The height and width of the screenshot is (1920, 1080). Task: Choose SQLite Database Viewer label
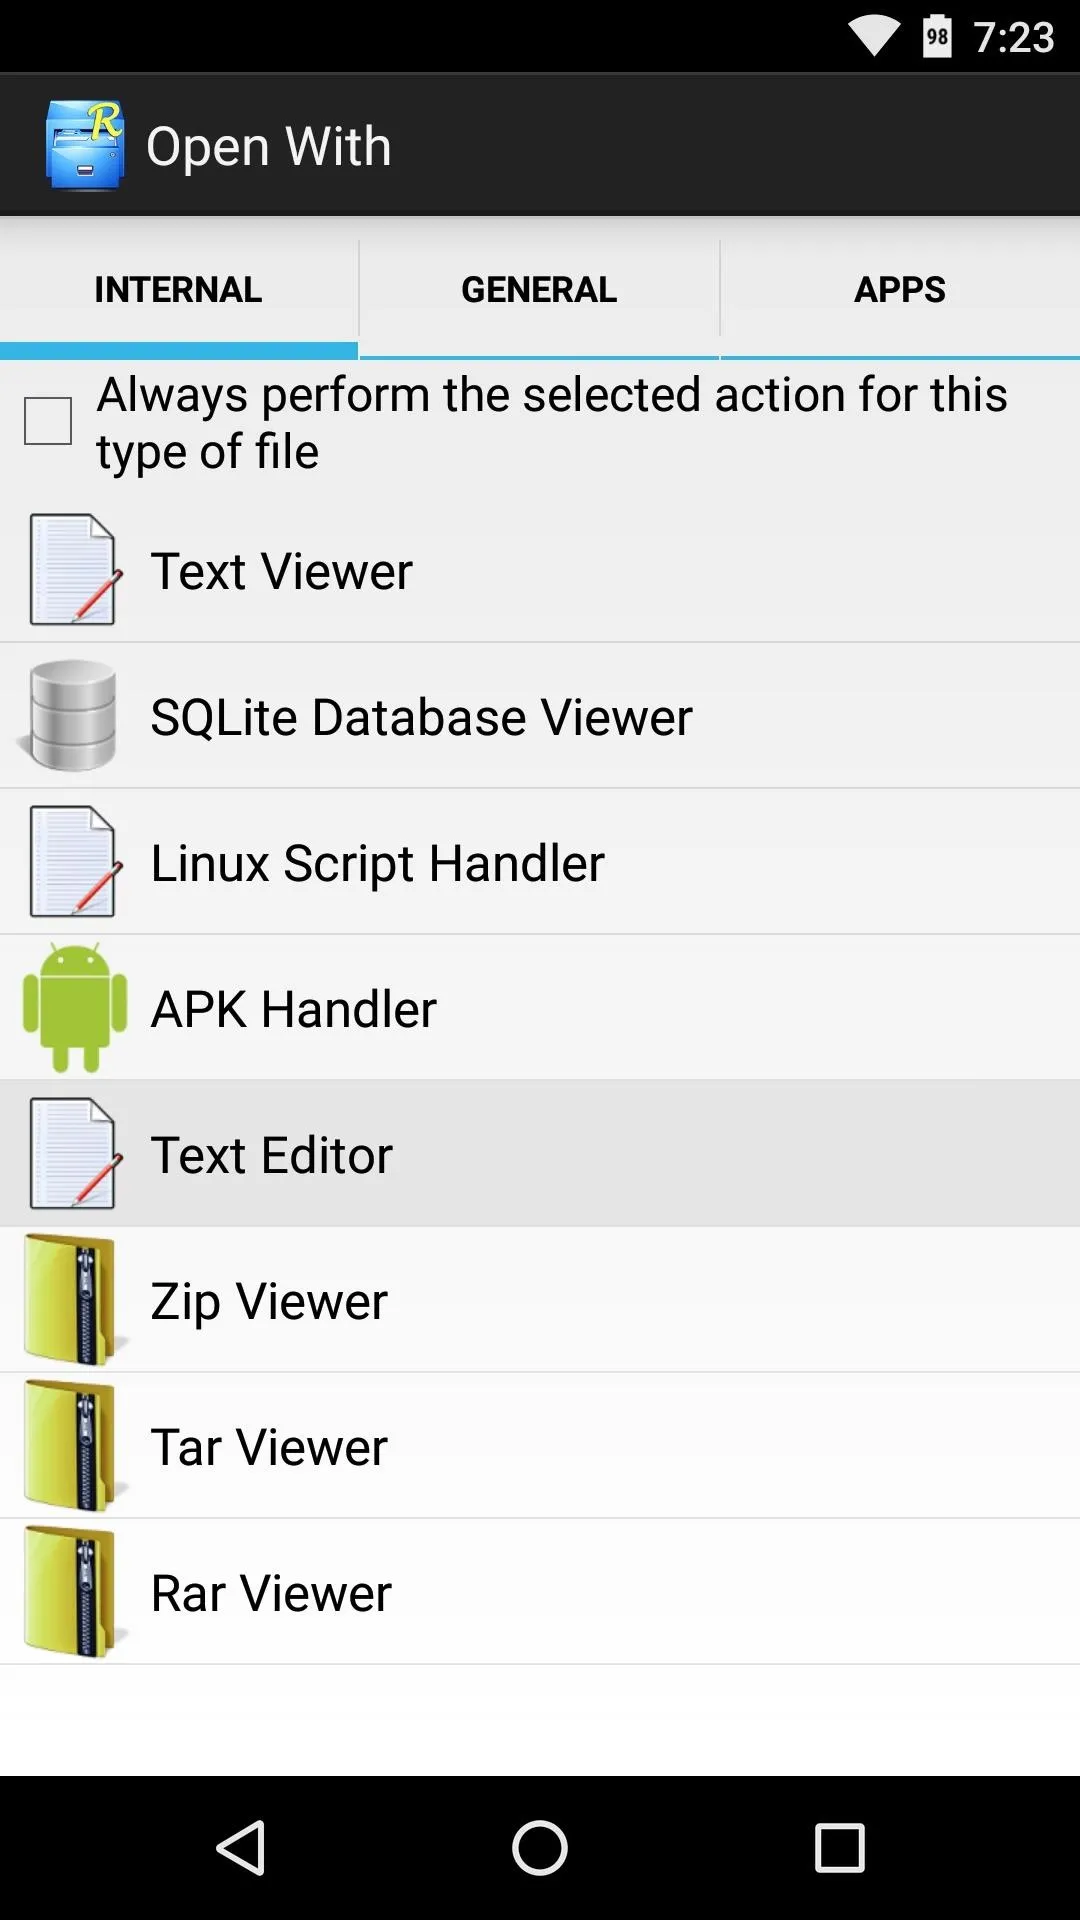(x=421, y=717)
